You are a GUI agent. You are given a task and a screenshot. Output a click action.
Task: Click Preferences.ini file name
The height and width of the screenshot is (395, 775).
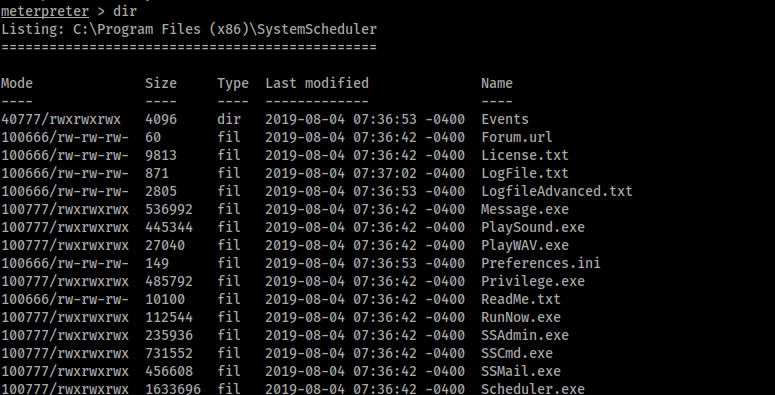(541, 263)
